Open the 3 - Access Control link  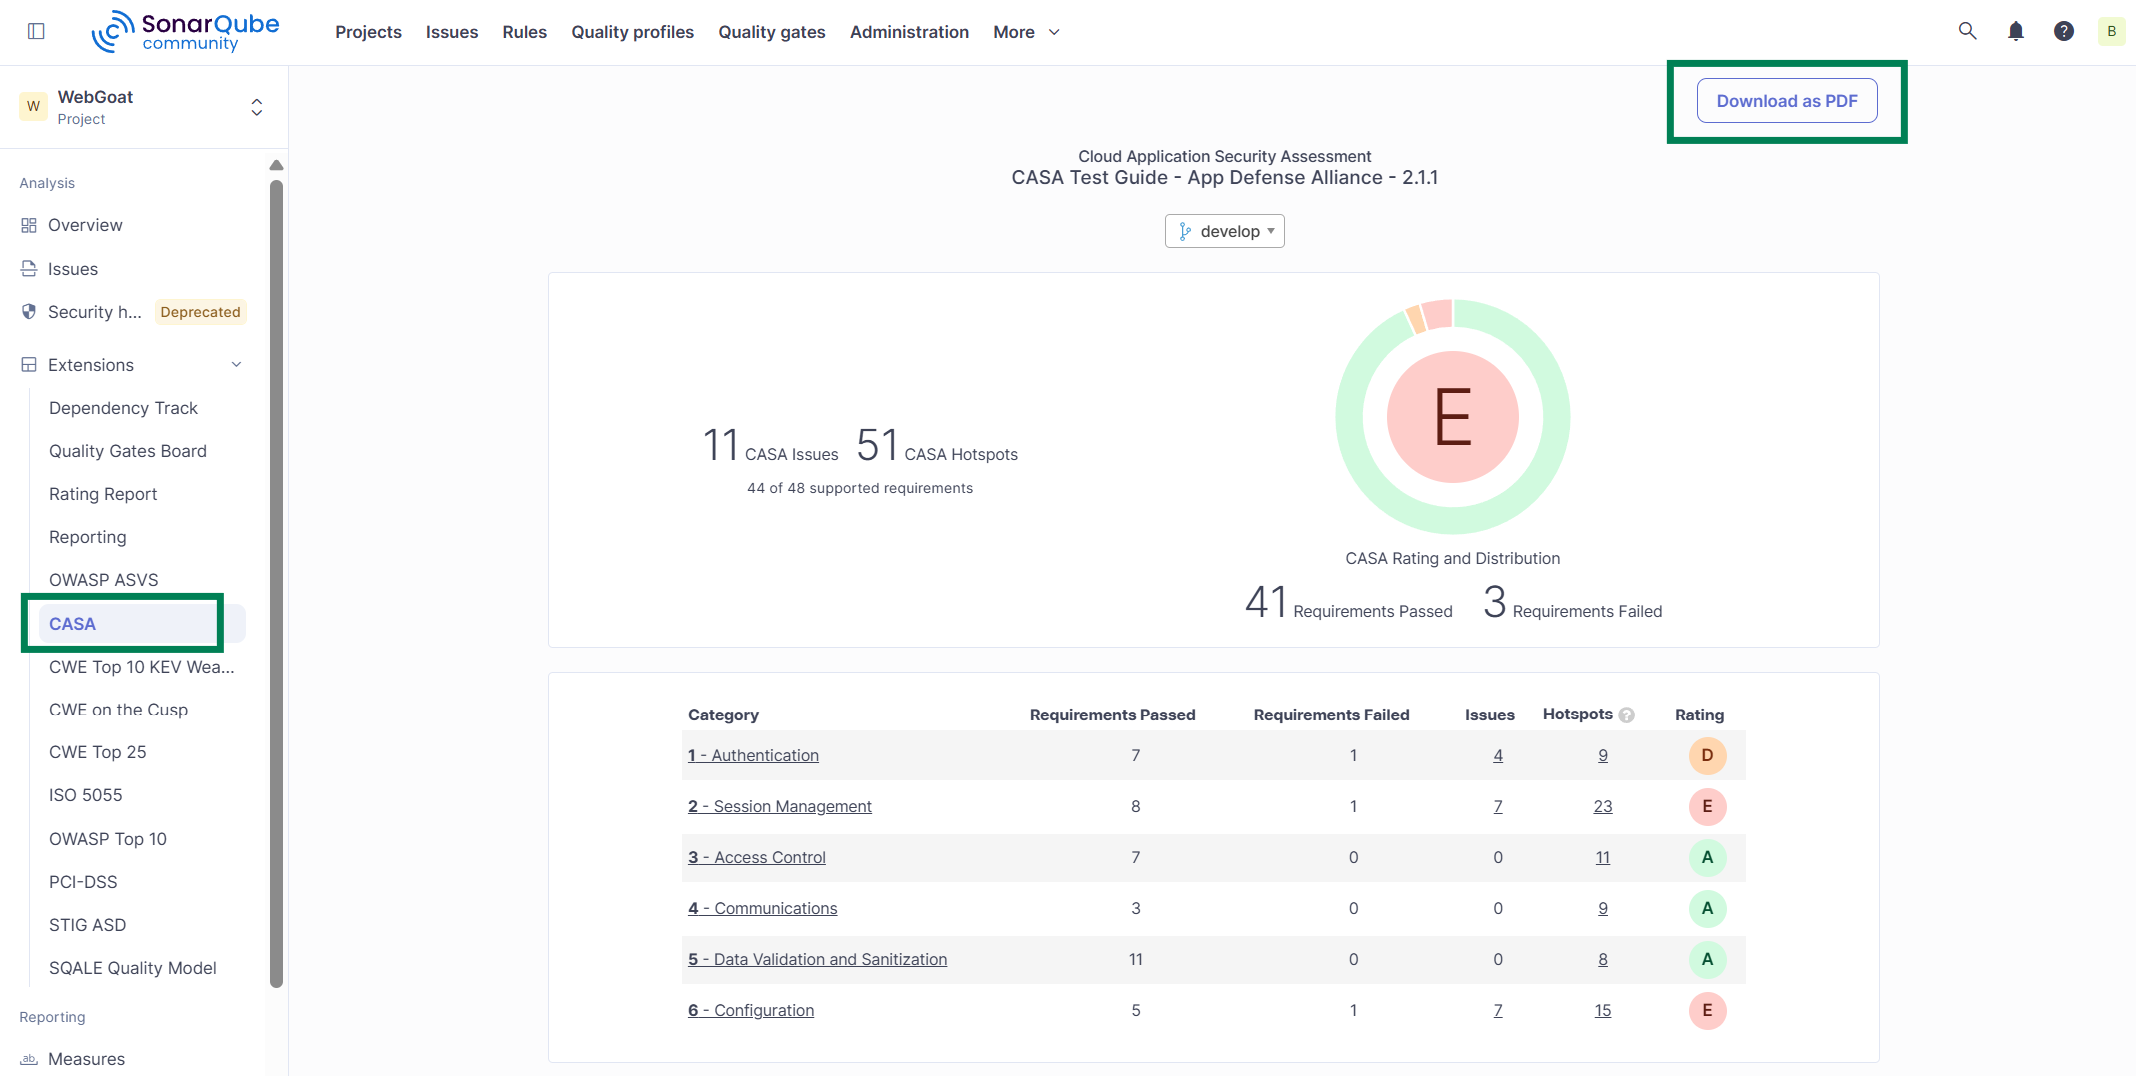(757, 857)
